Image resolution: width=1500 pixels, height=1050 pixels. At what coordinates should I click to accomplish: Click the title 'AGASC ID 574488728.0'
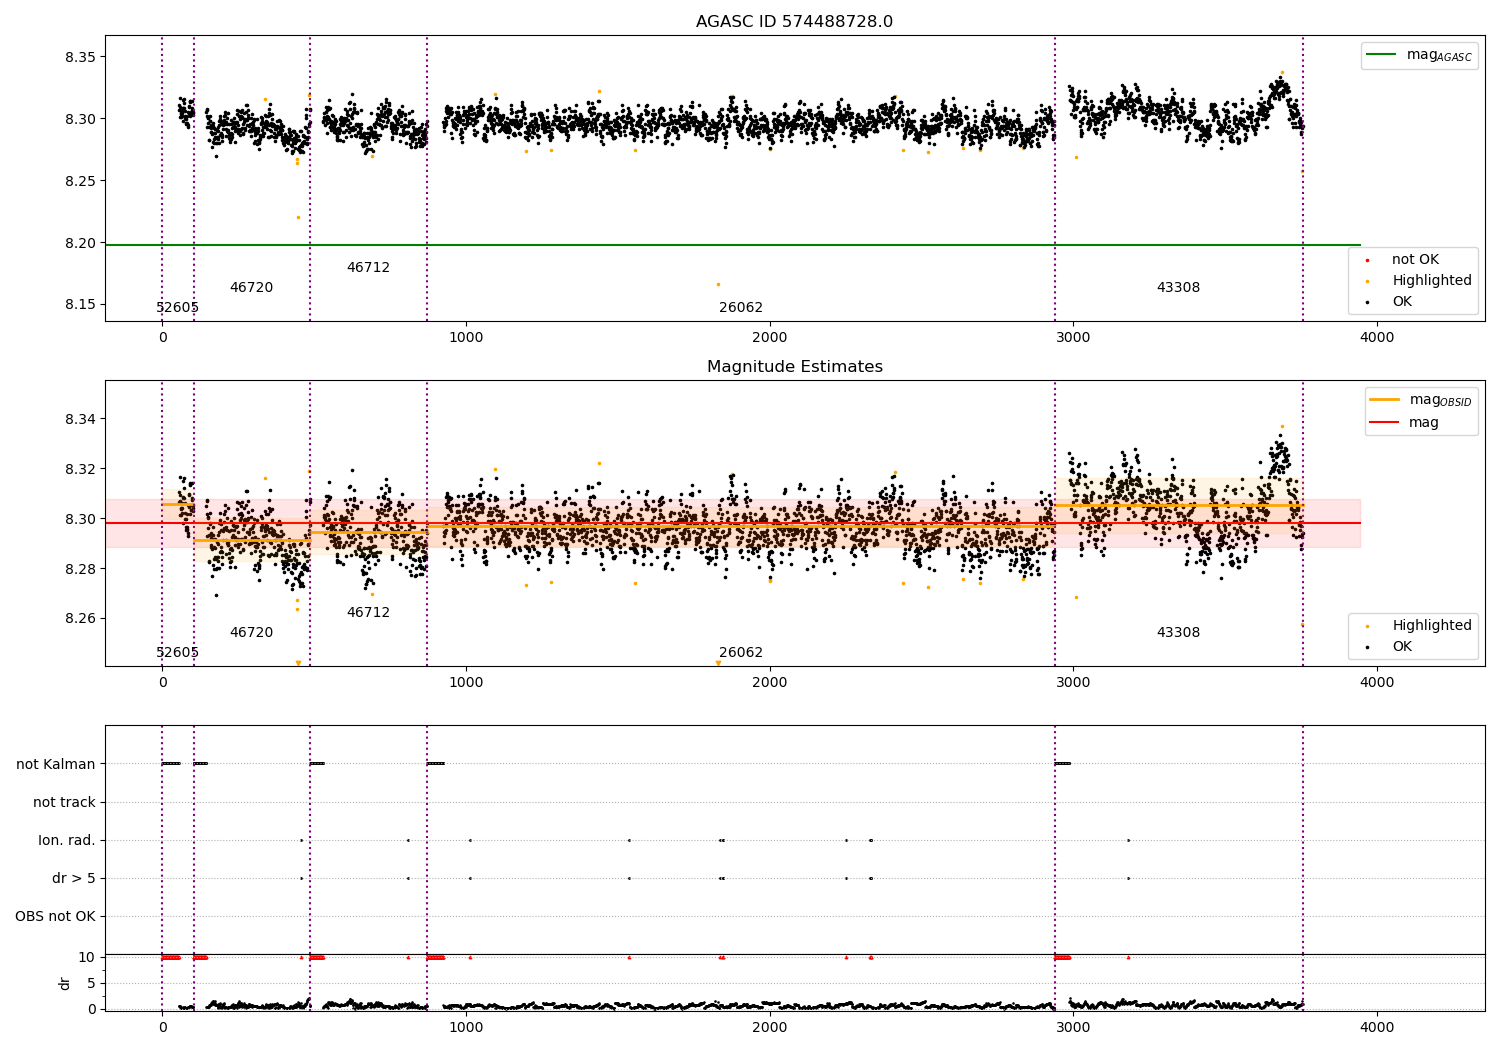tap(794, 22)
